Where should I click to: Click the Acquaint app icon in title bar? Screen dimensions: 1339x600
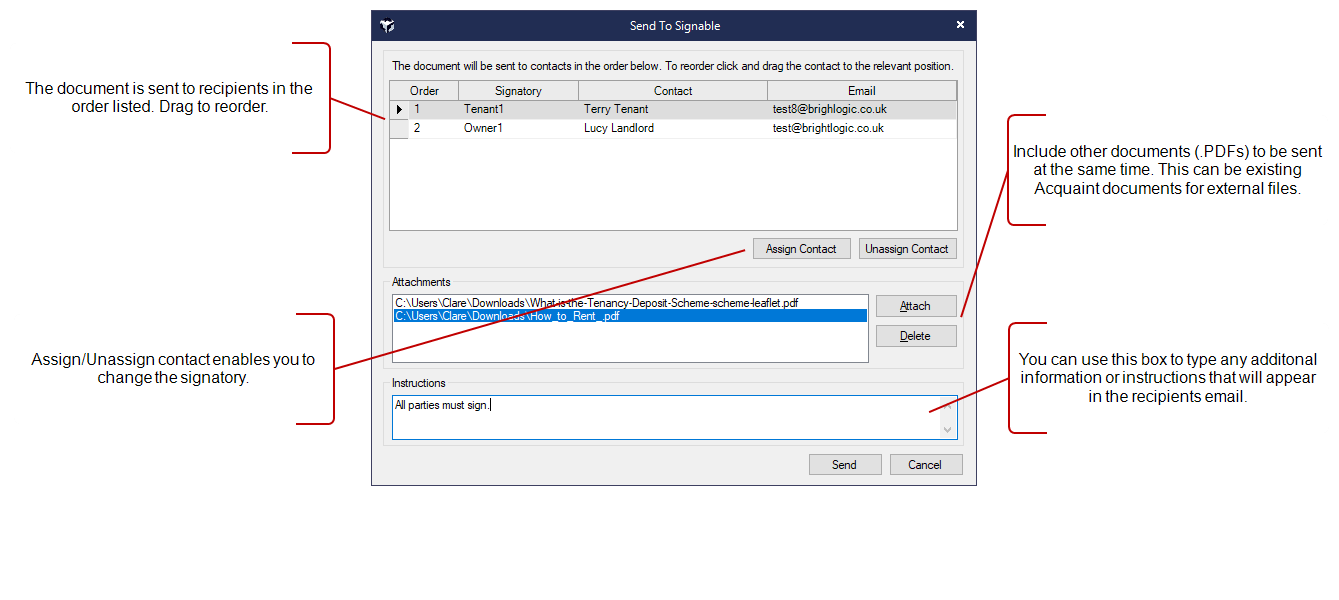[x=387, y=26]
